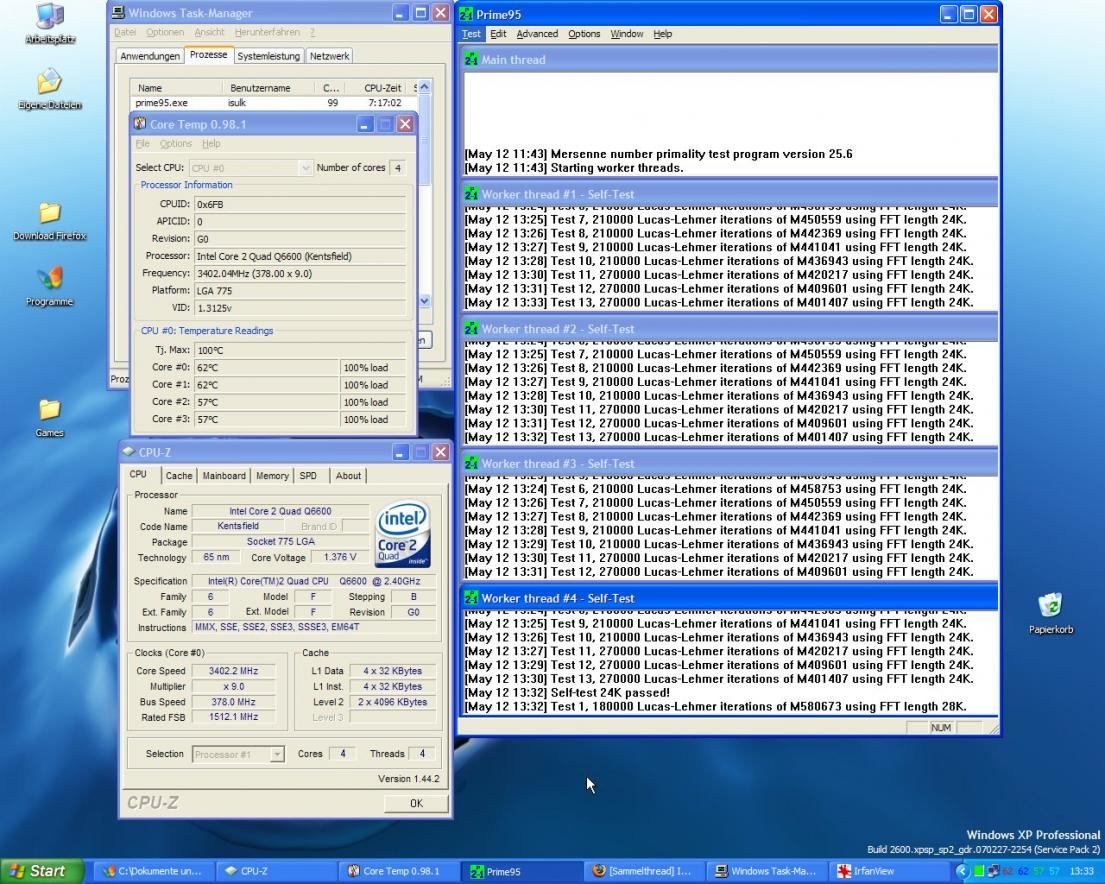Open Prime95 Options menu
This screenshot has width=1105, height=884.
click(x=584, y=34)
